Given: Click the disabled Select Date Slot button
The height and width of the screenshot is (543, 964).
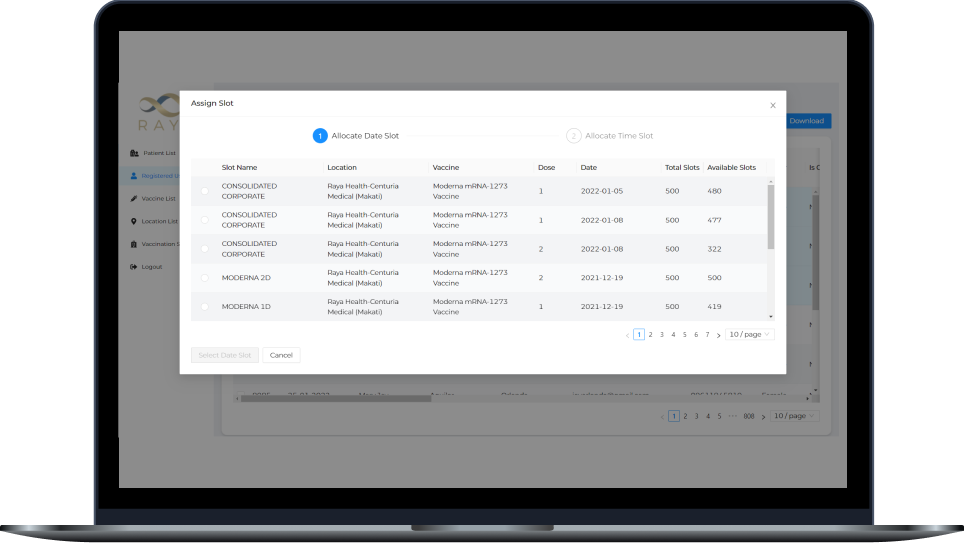Looking at the screenshot, I should pos(224,355).
